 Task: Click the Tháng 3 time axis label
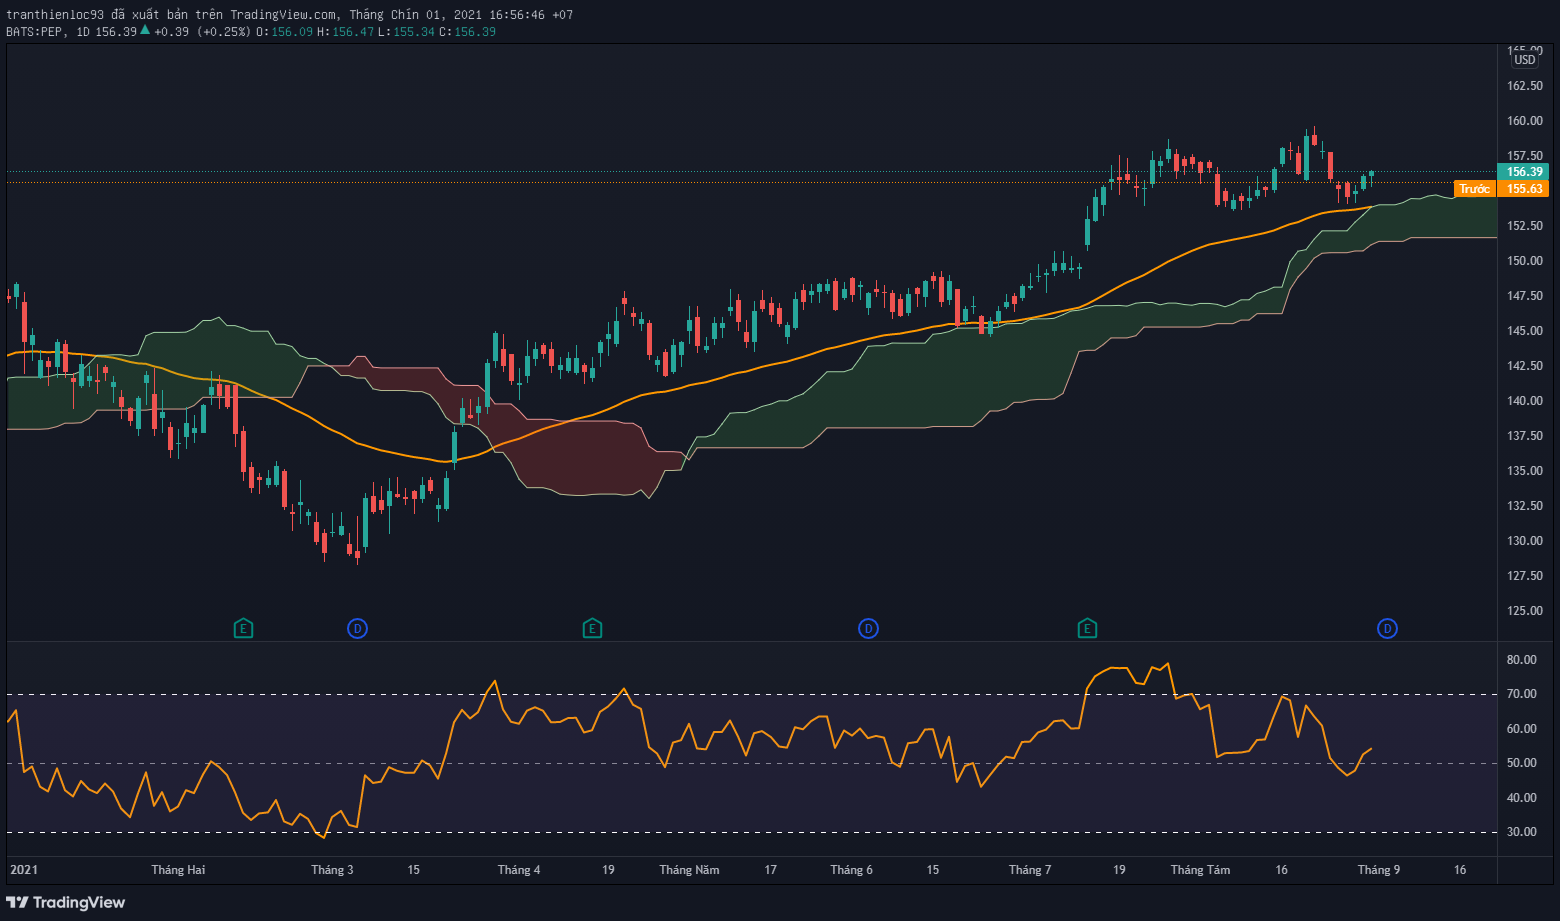[x=332, y=870]
